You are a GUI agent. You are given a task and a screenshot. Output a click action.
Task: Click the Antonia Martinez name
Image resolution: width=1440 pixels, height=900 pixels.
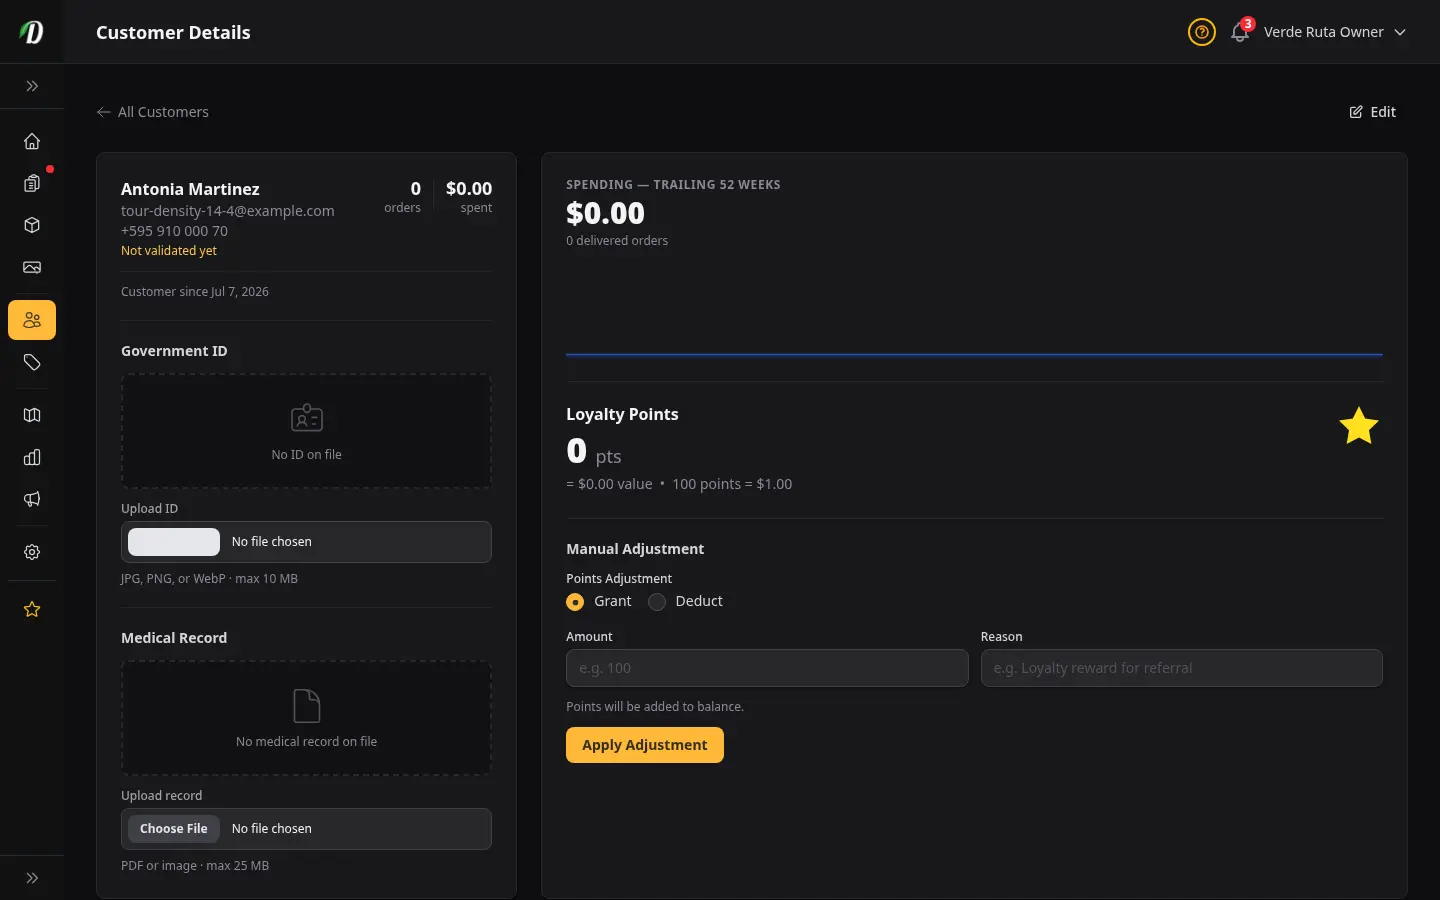(x=190, y=189)
